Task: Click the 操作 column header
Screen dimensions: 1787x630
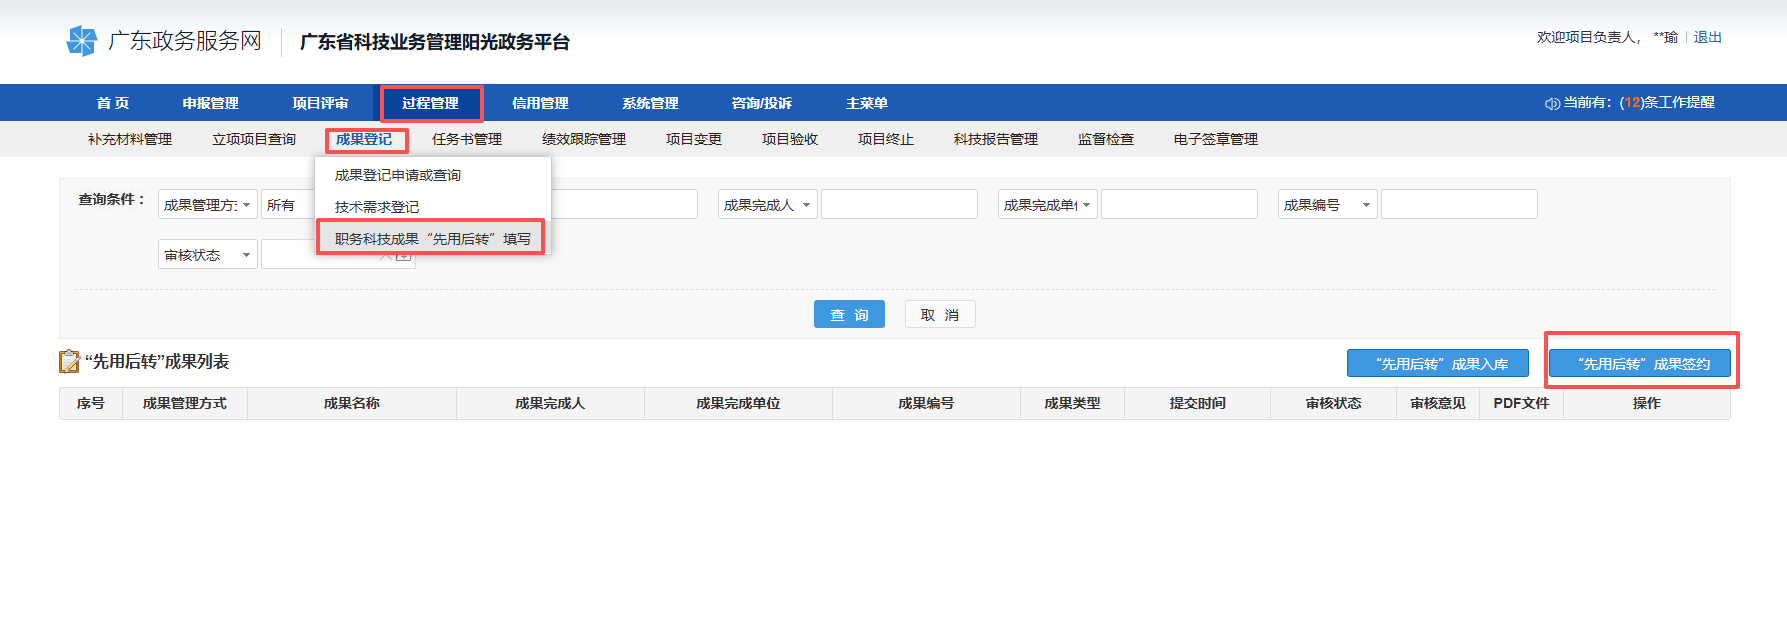Action: (x=1647, y=403)
